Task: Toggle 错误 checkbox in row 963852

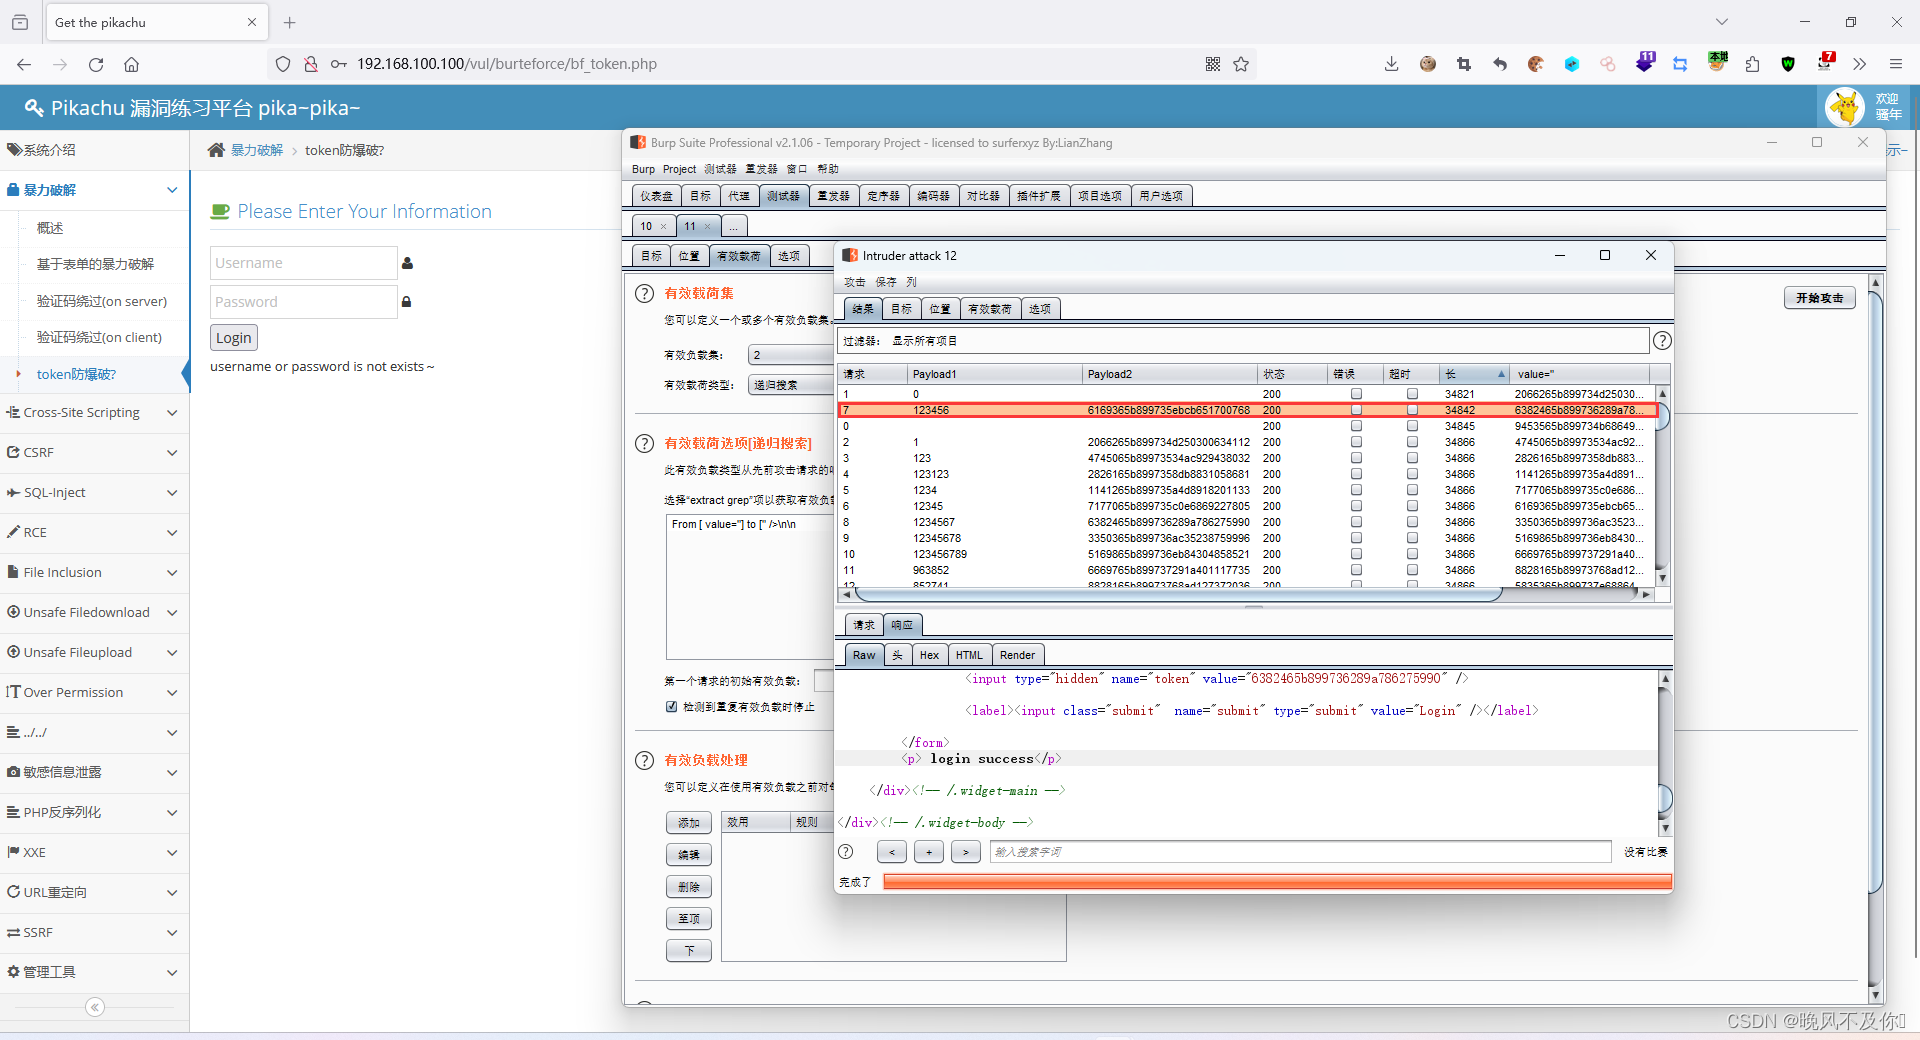Action: pos(1356,570)
